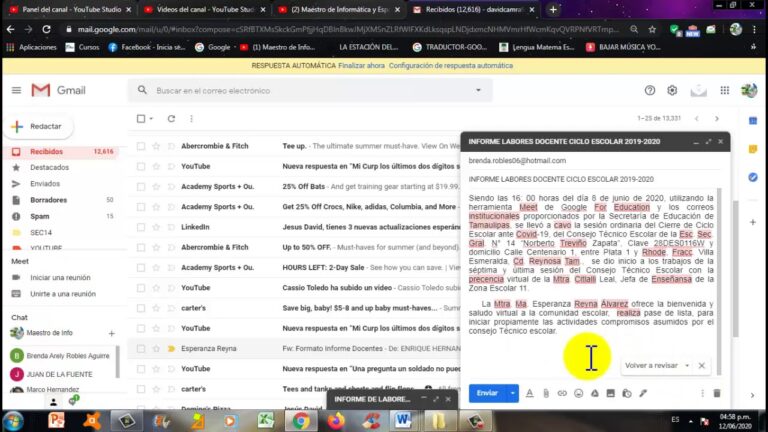Insert a signature with pen icon
This screenshot has width=768, height=432.
coord(643,393)
